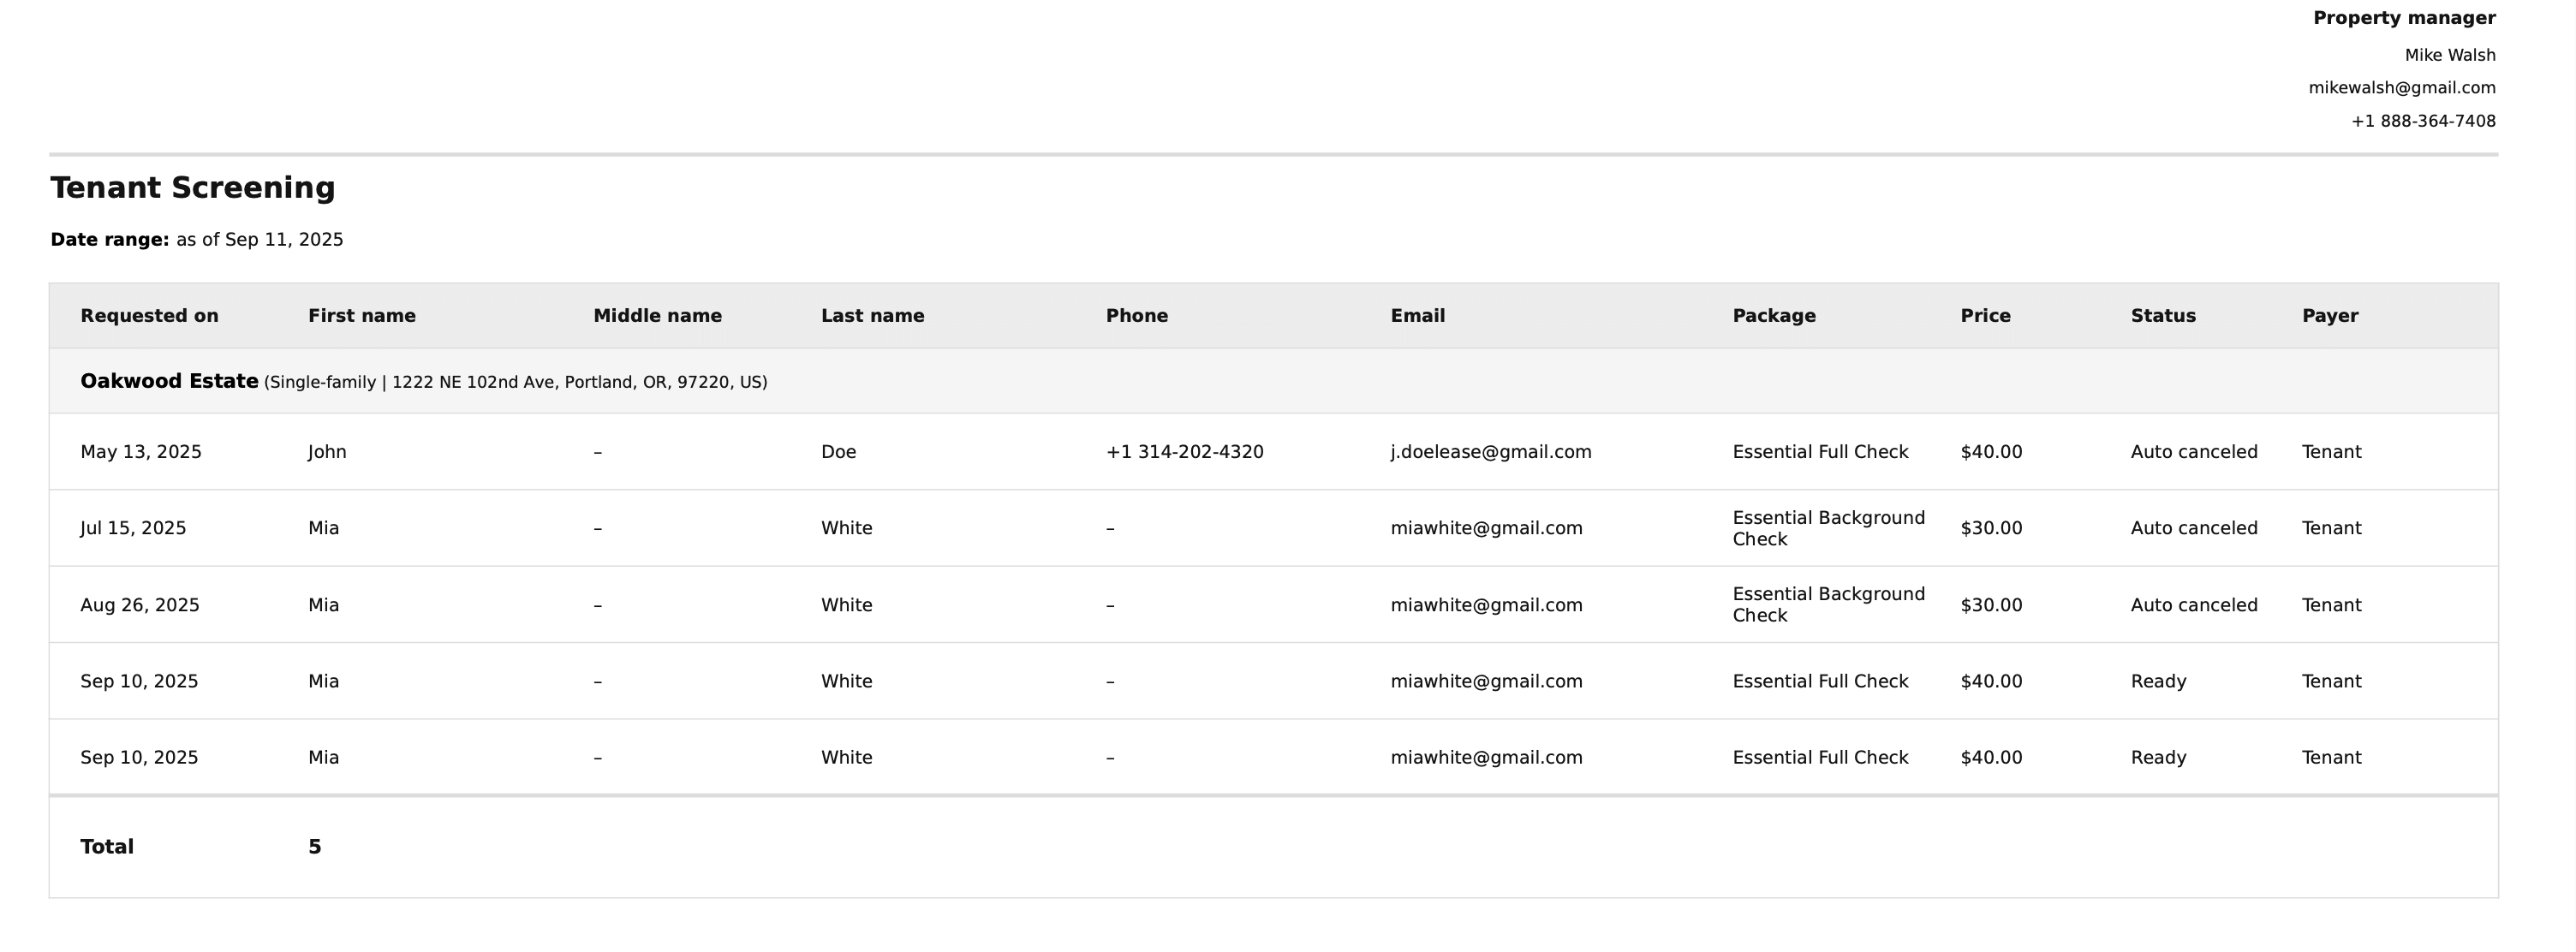This screenshot has width=2576, height=952.
Task: Select the phone number +1 314-202-4320
Action: coord(1185,452)
